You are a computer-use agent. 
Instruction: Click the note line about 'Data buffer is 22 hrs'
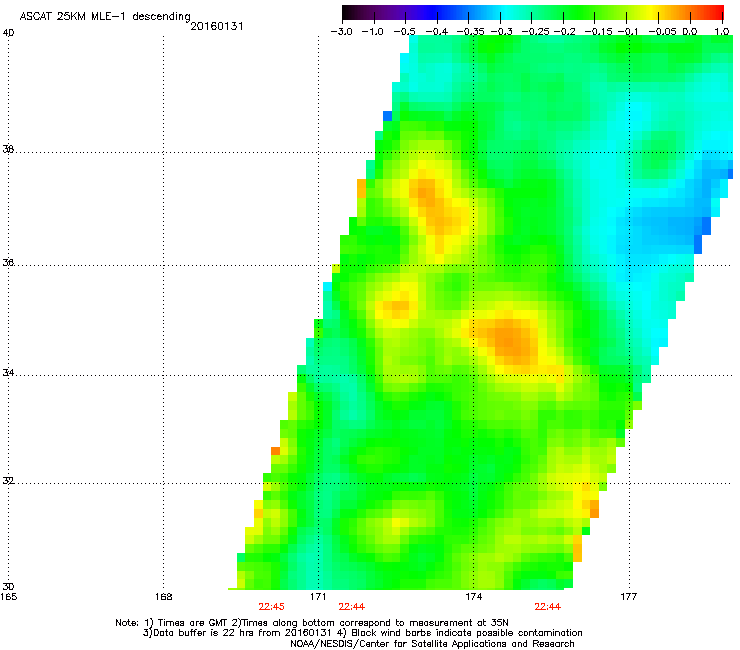(362, 633)
